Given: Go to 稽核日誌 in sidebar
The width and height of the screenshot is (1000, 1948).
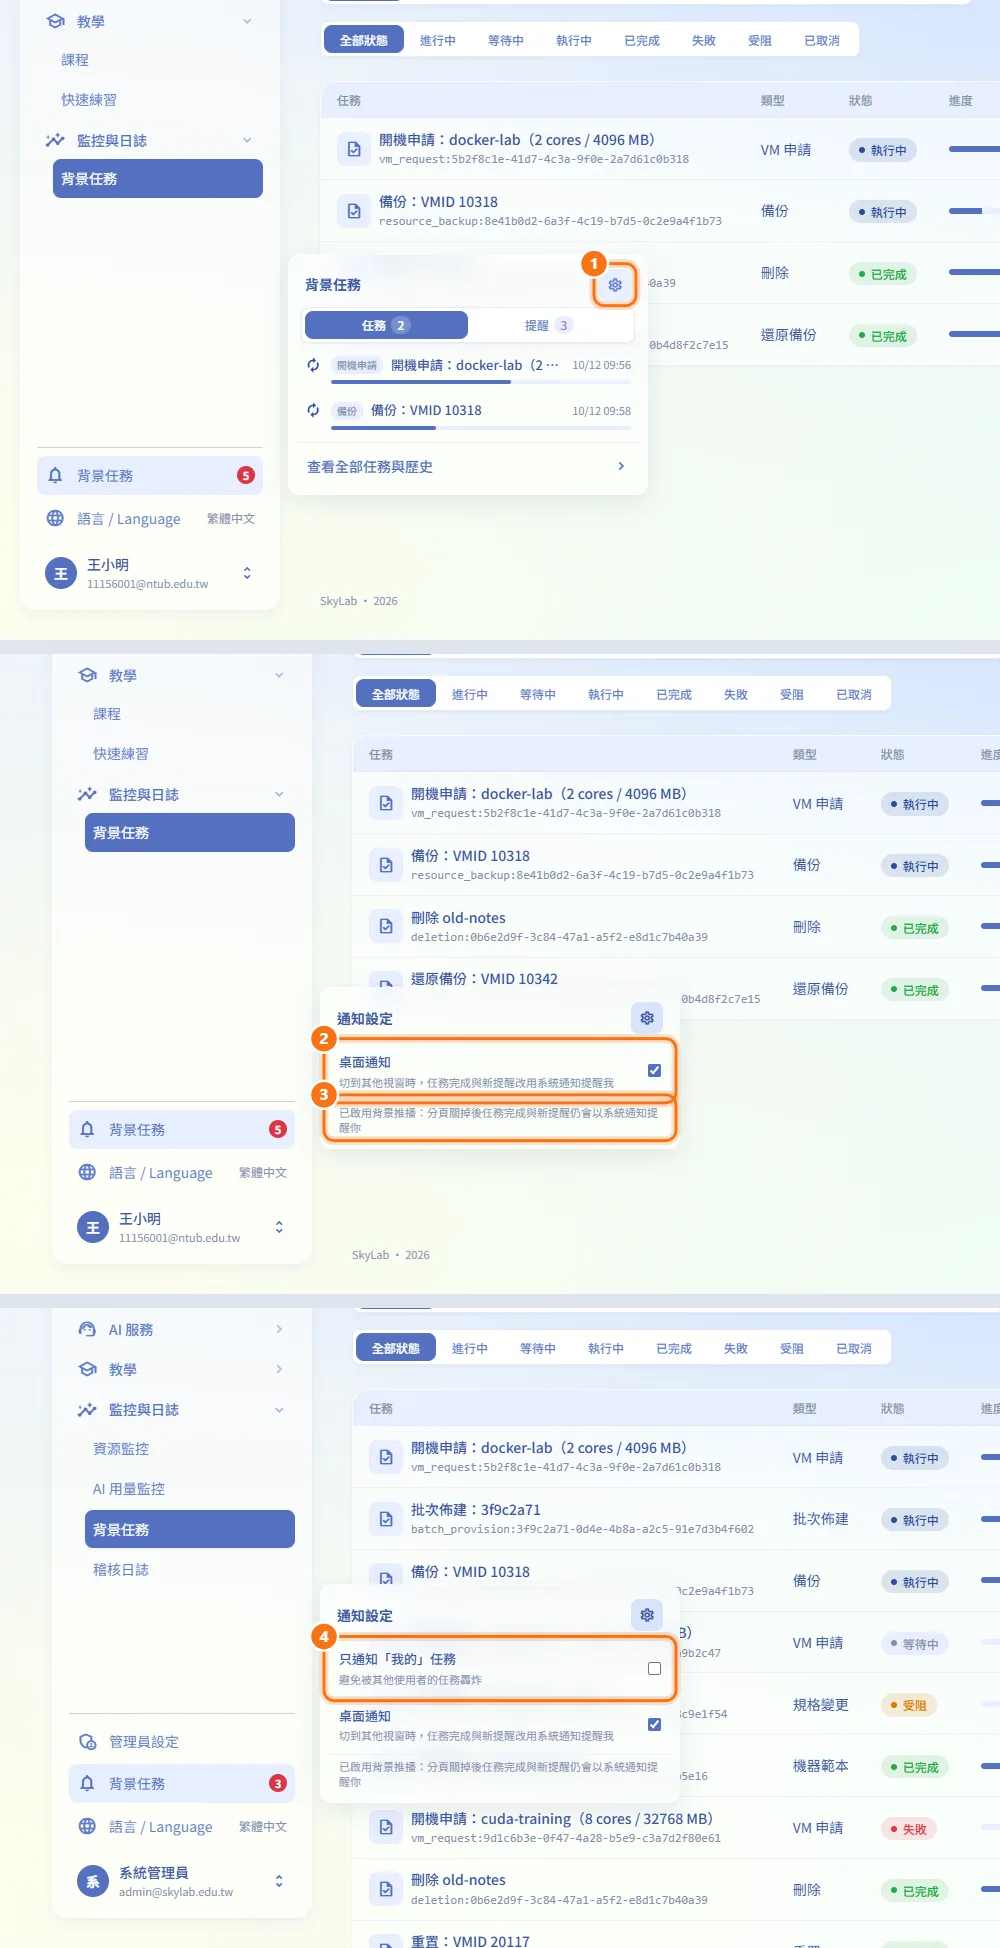Looking at the screenshot, I should 121,1570.
